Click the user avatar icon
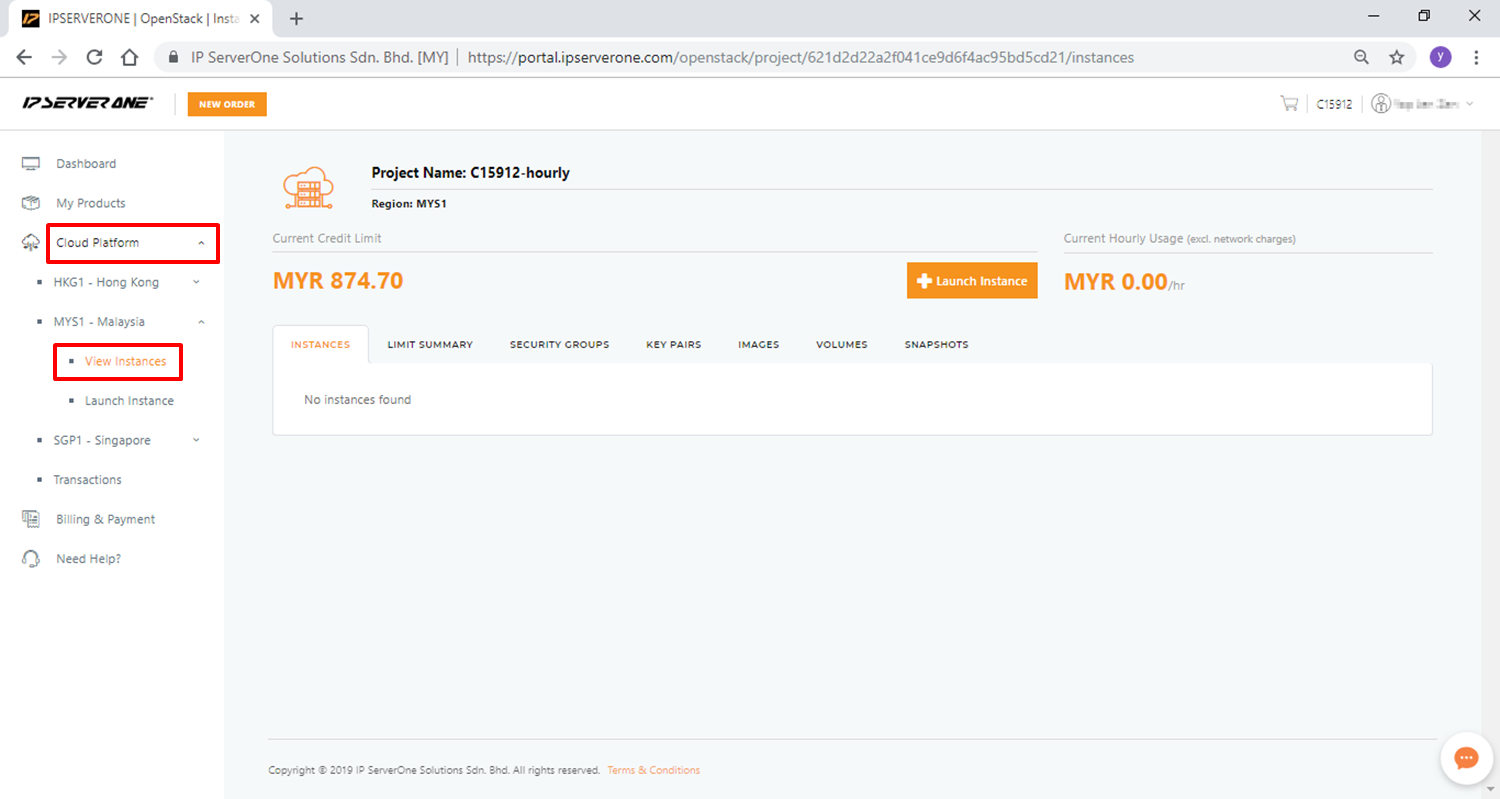The image size is (1500, 799). [1381, 103]
